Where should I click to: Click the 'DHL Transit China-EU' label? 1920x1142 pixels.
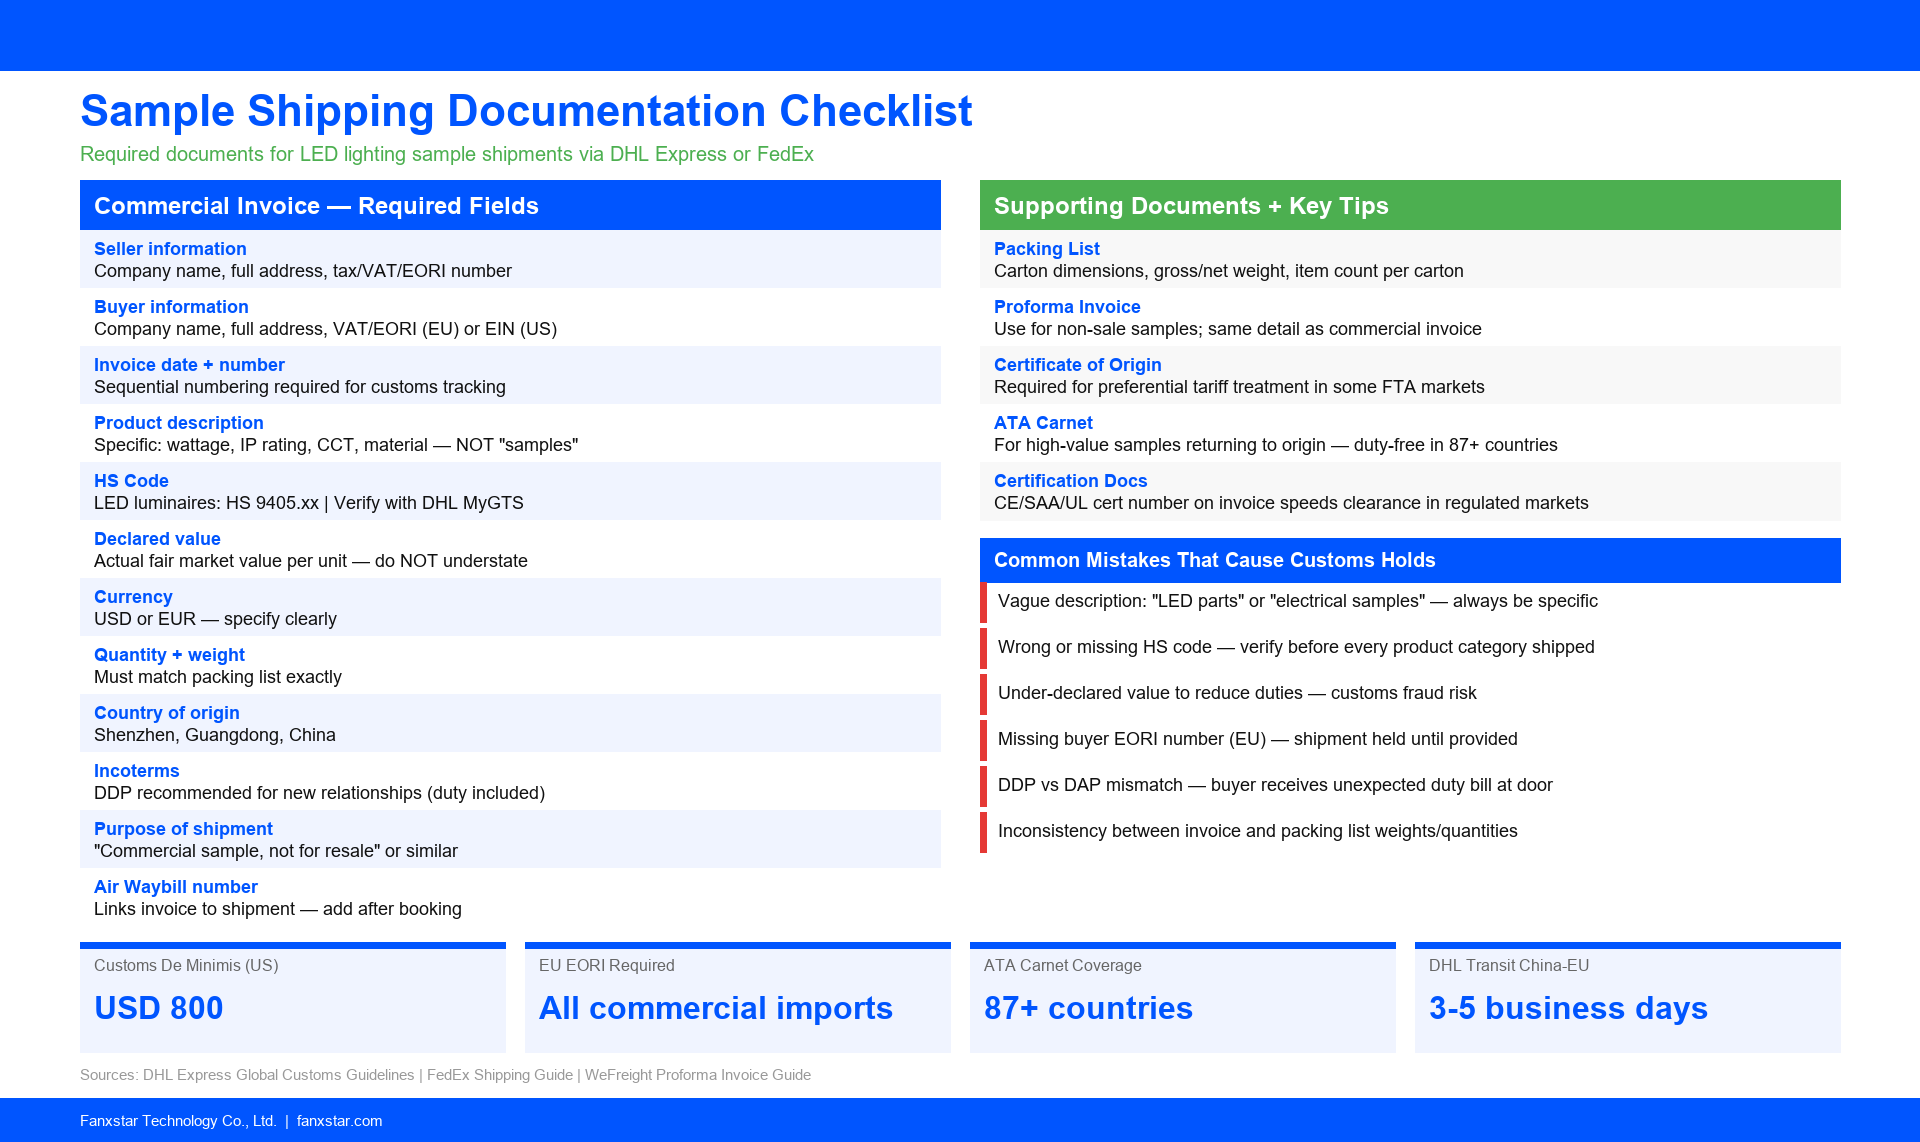(1509, 966)
